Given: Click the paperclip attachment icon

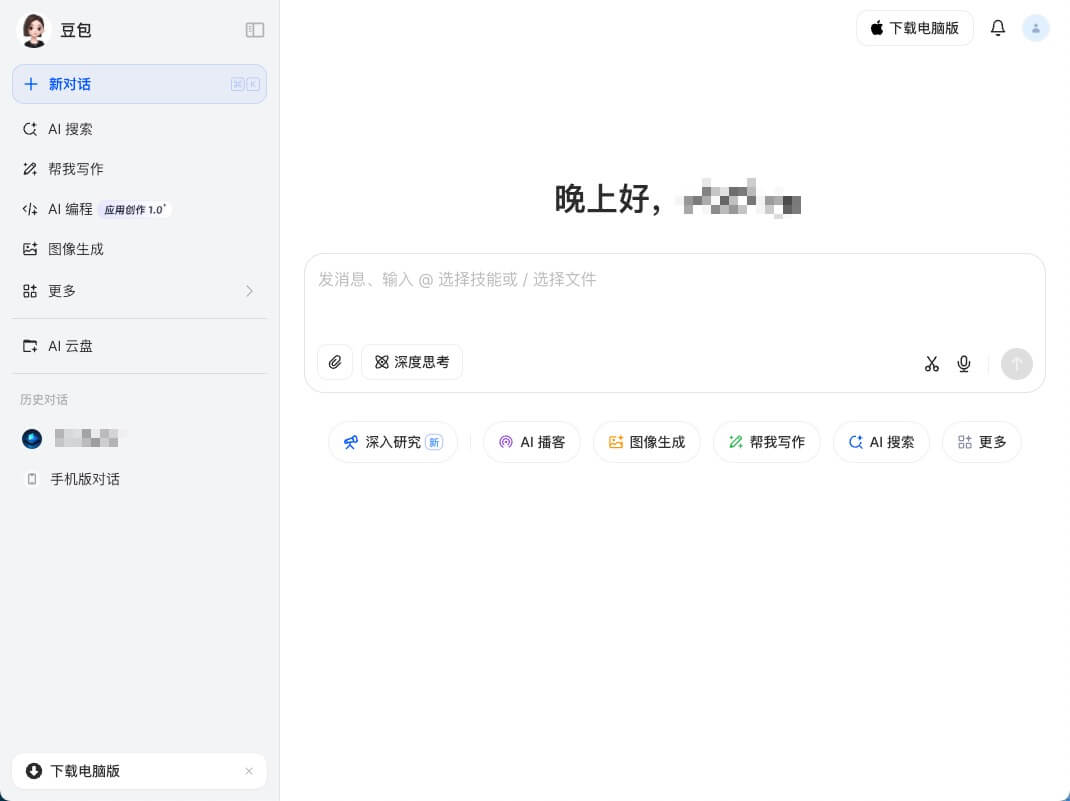Looking at the screenshot, I should pos(334,362).
